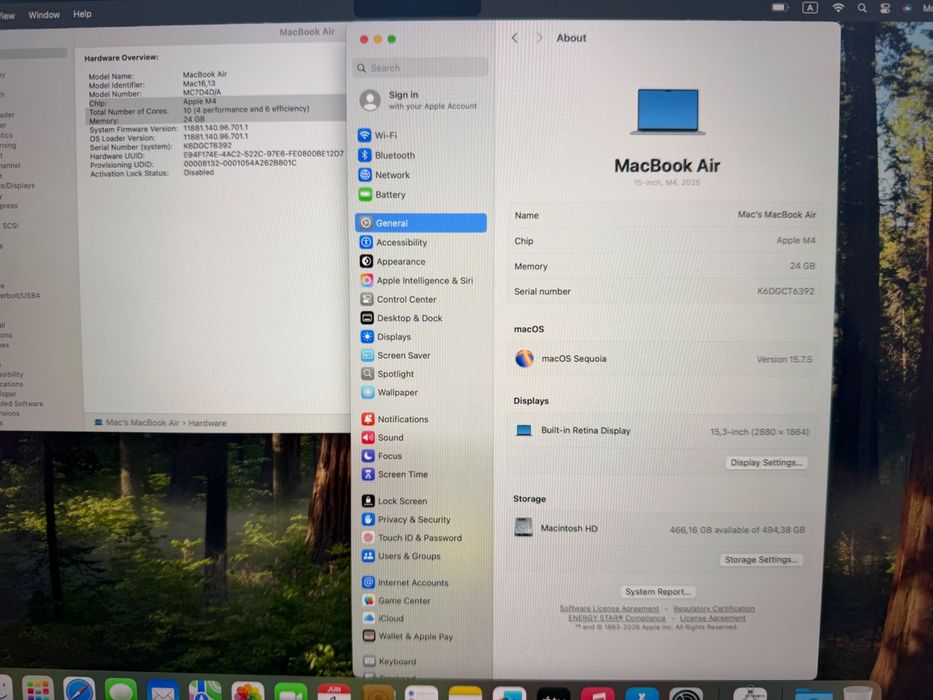The image size is (933, 700).
Task: Go forward using the right chevron in About
Action: pos(539,38)
